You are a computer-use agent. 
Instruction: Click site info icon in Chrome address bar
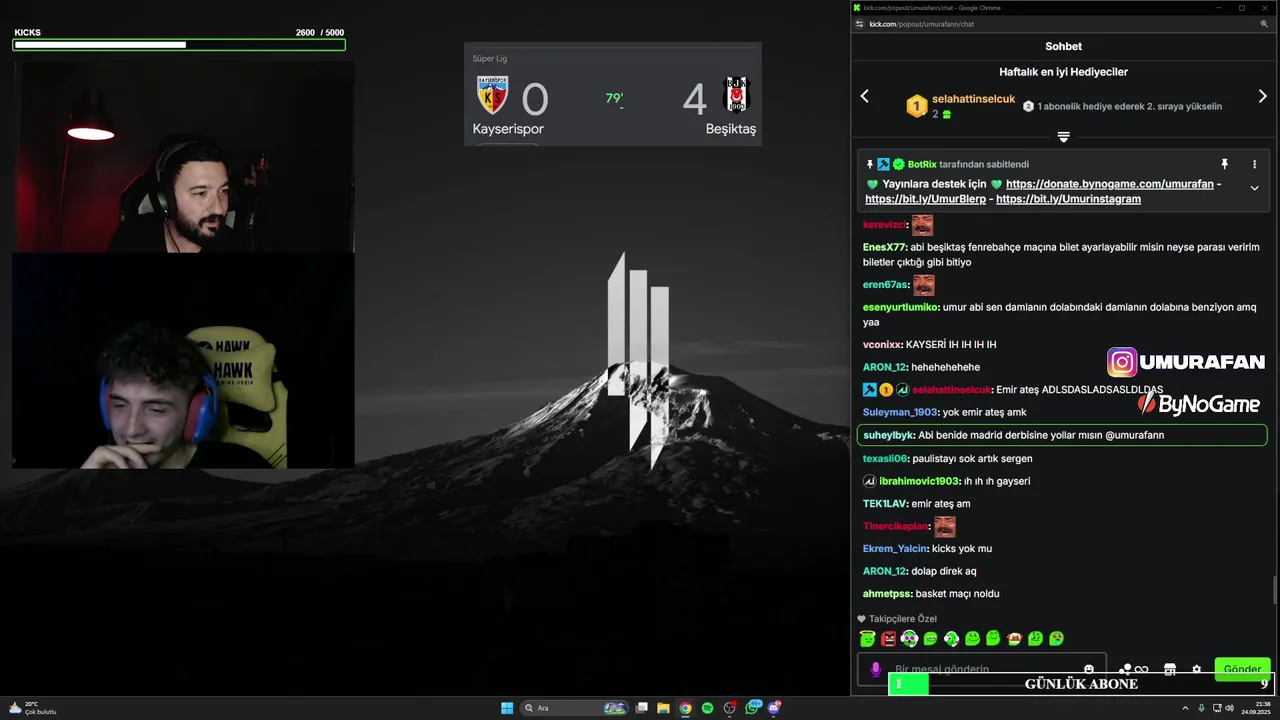pos(859,24)
